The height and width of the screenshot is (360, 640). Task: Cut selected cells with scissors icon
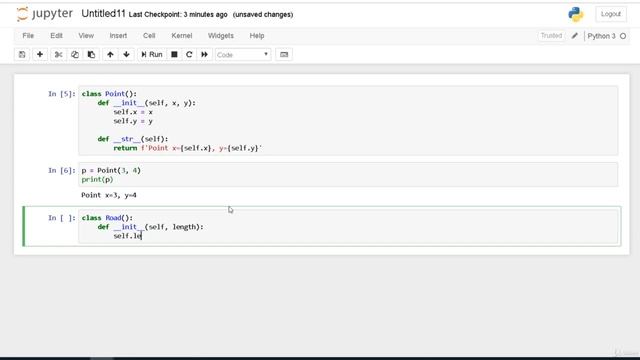58,55
